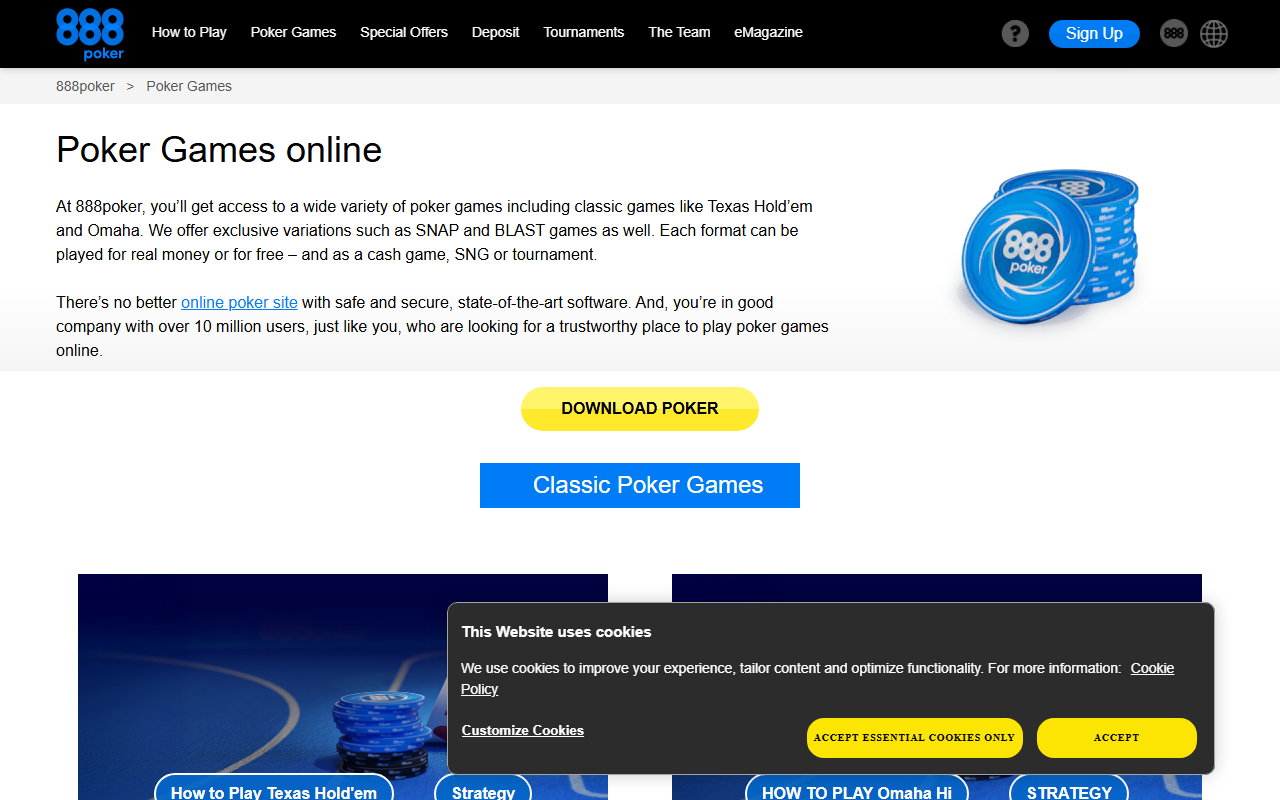Click the 888poker logo
The image size is (1280, 800).
click(90, 34)
